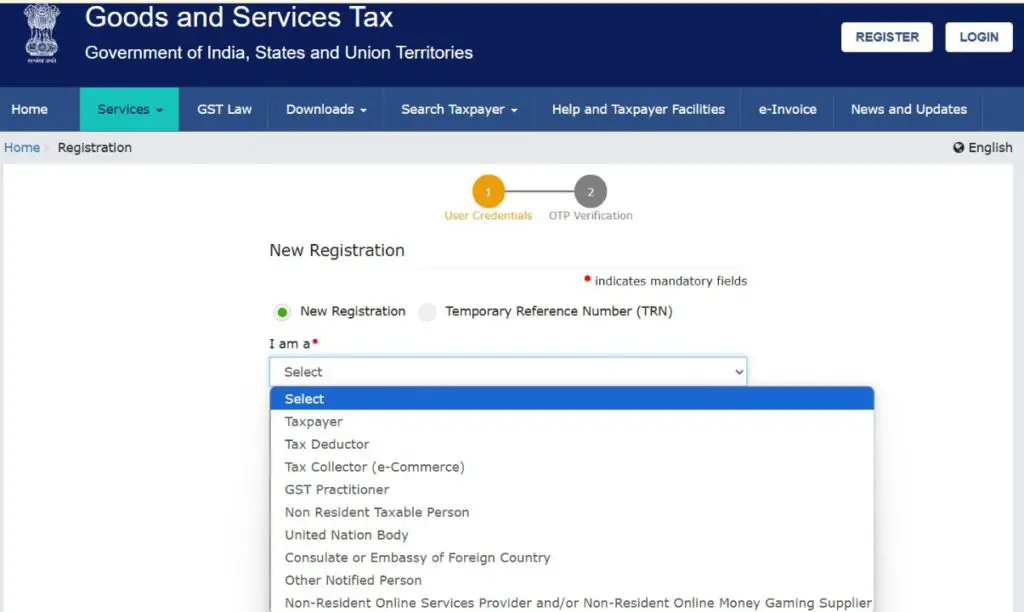Choose Tax Deductor option

(572, 444)
